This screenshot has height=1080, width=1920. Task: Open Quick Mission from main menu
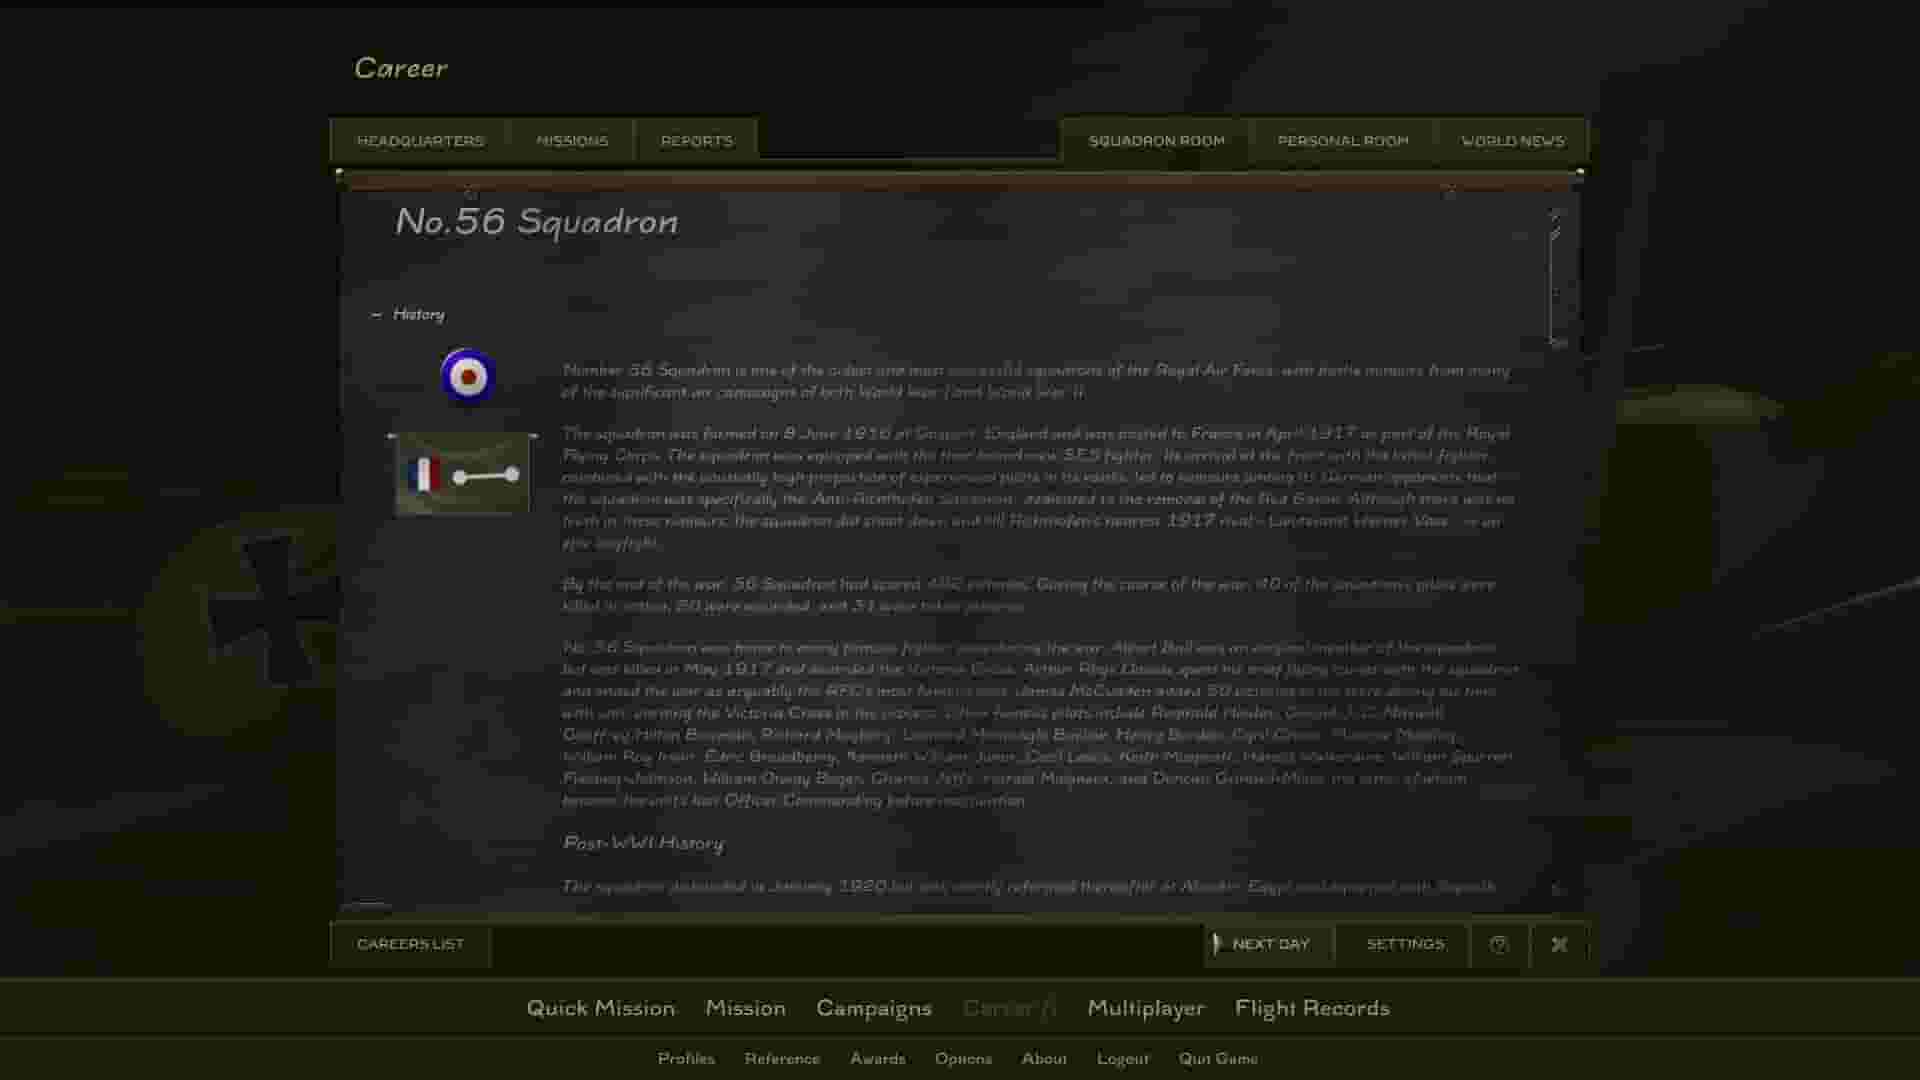tap(600, 1008)
